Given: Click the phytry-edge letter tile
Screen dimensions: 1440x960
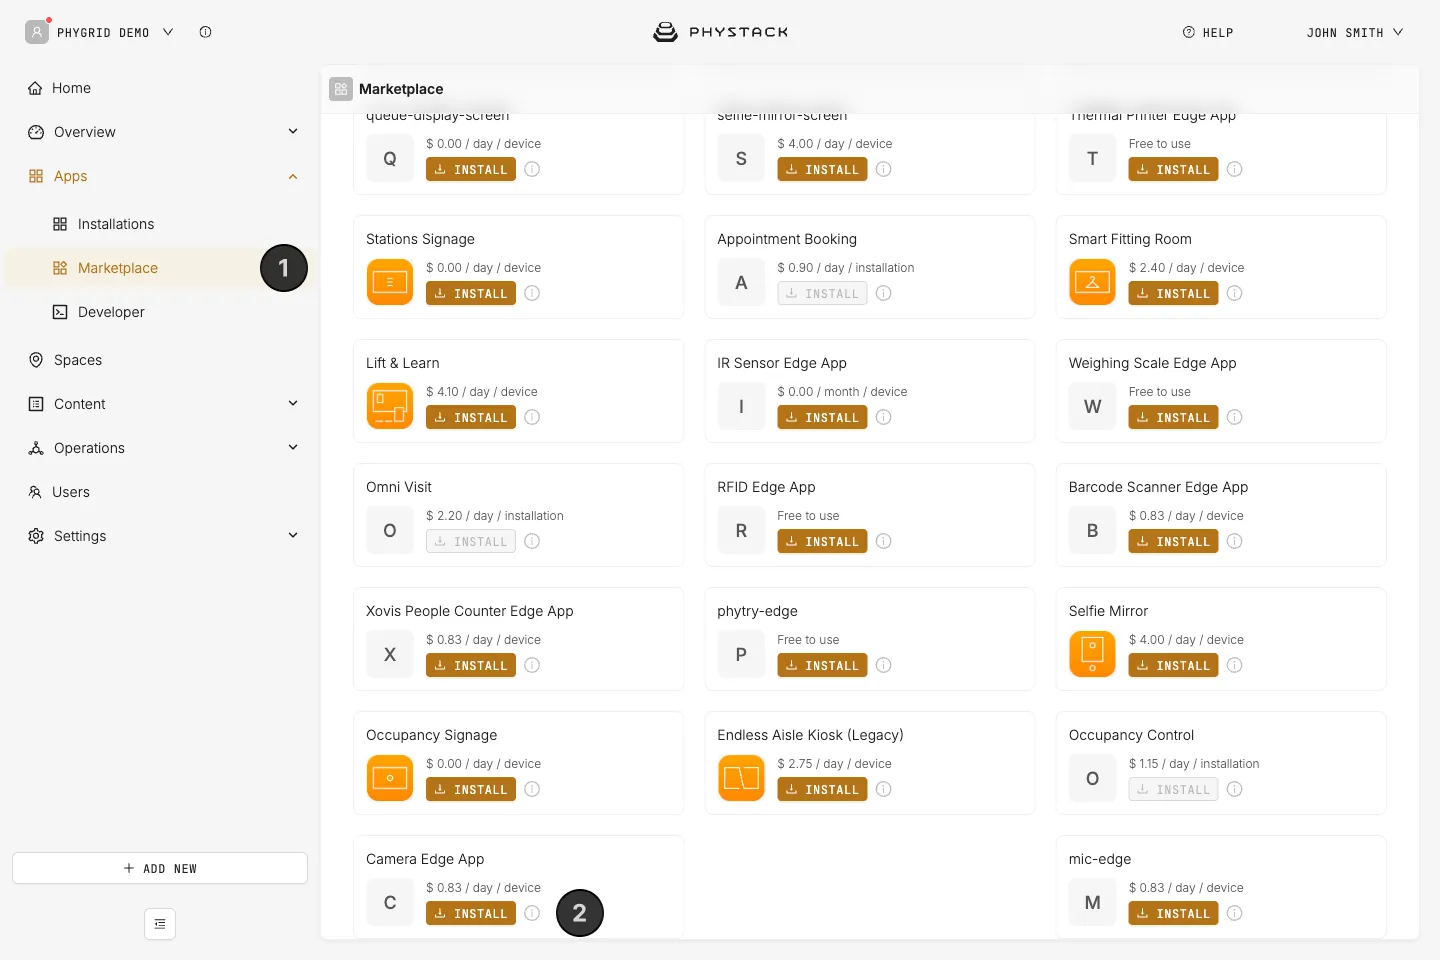Looking at the screenshot, I should (741, 654).
